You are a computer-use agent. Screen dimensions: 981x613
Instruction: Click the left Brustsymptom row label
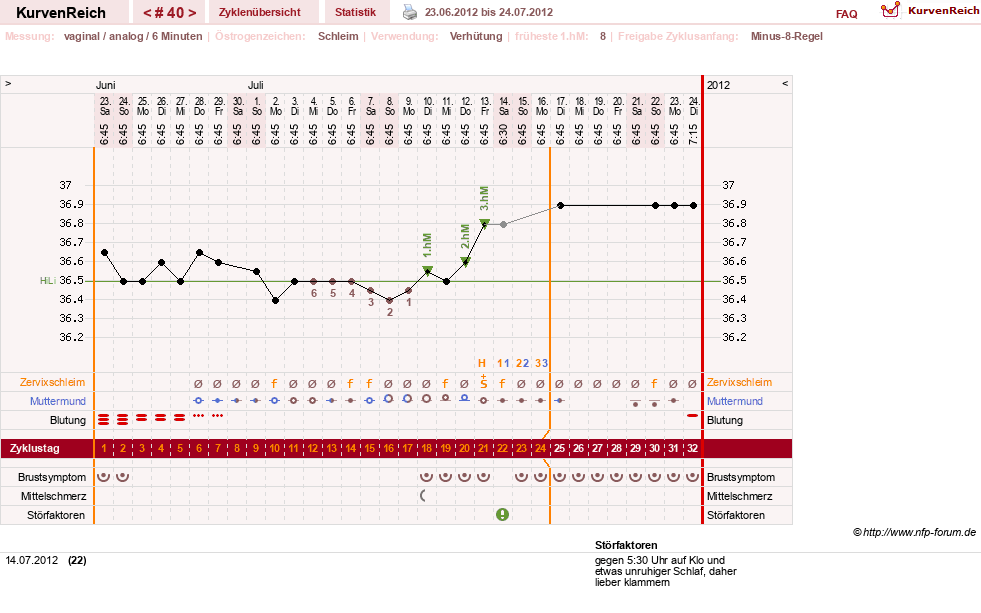coord(52,477)
